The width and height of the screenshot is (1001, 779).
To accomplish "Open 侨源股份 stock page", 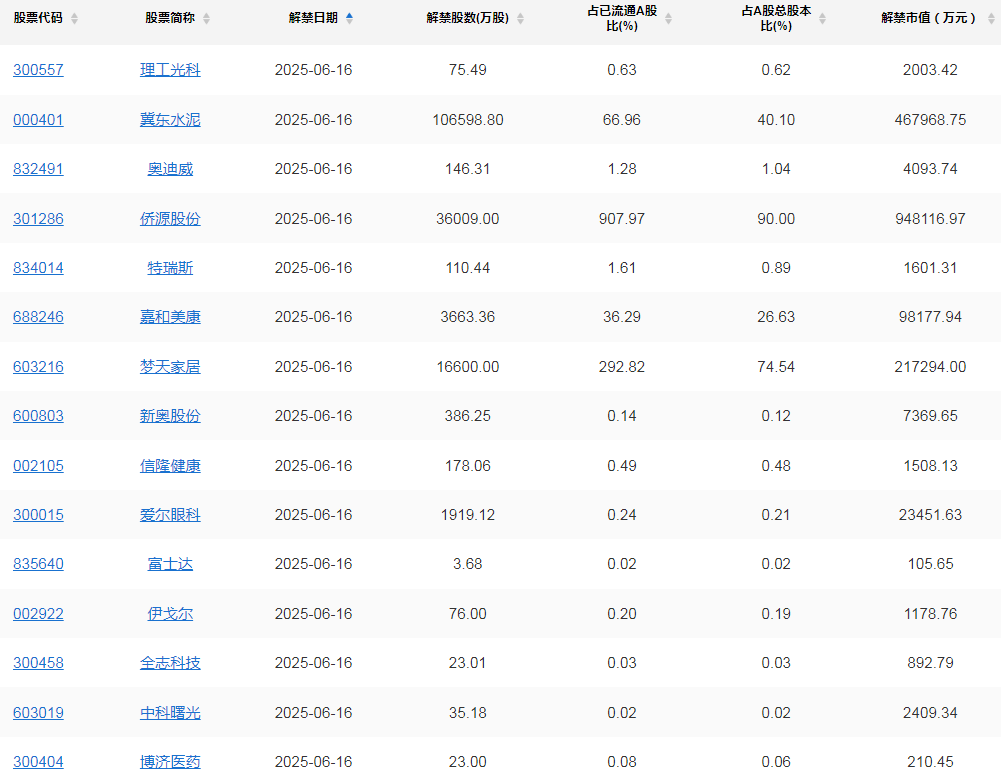I will click(170, 218).
